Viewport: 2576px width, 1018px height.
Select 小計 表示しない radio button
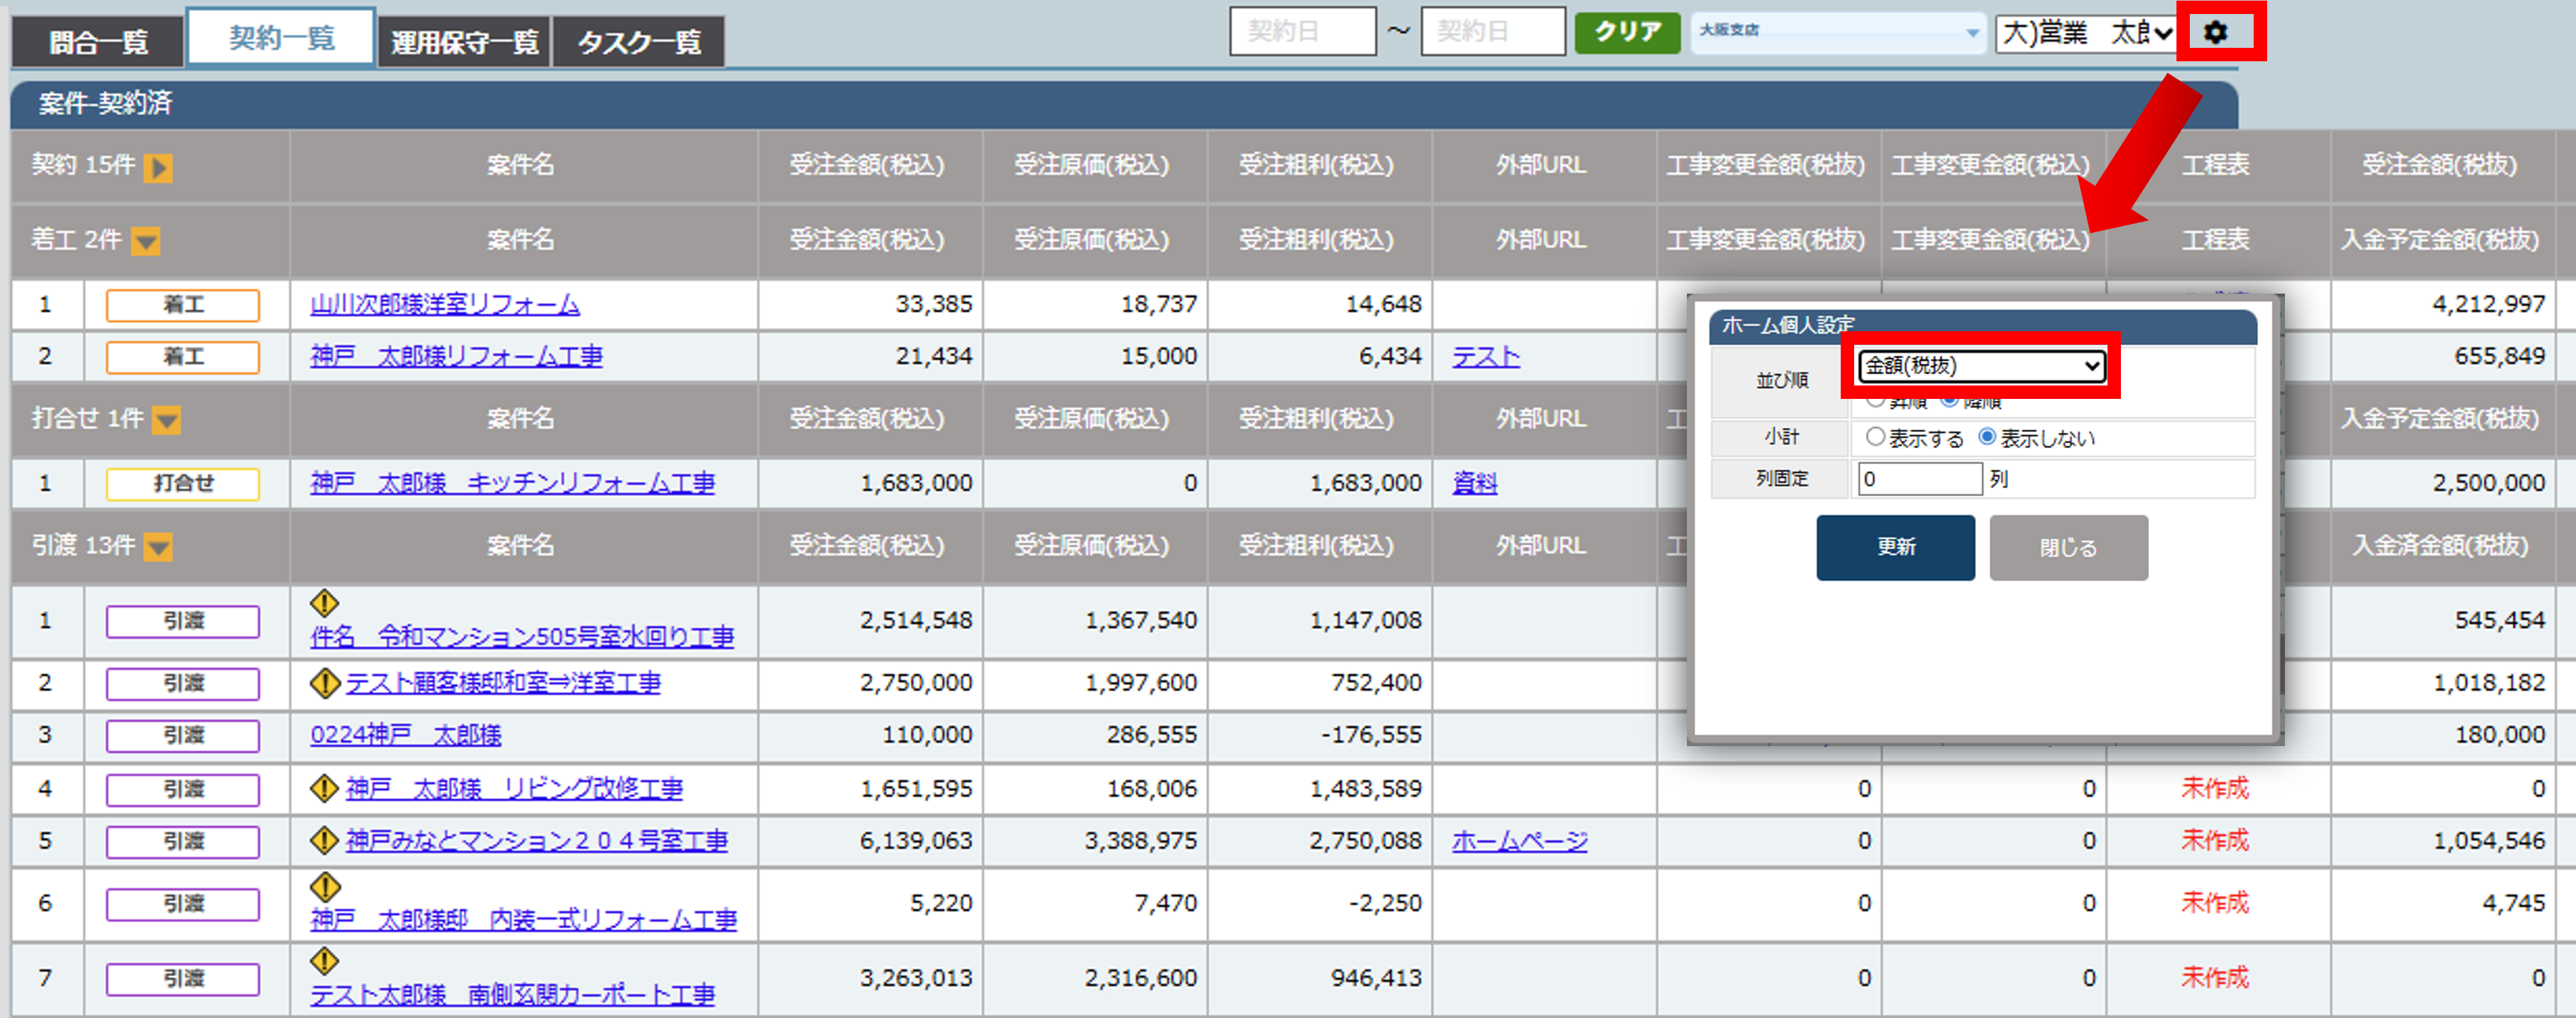(1987, 437)
